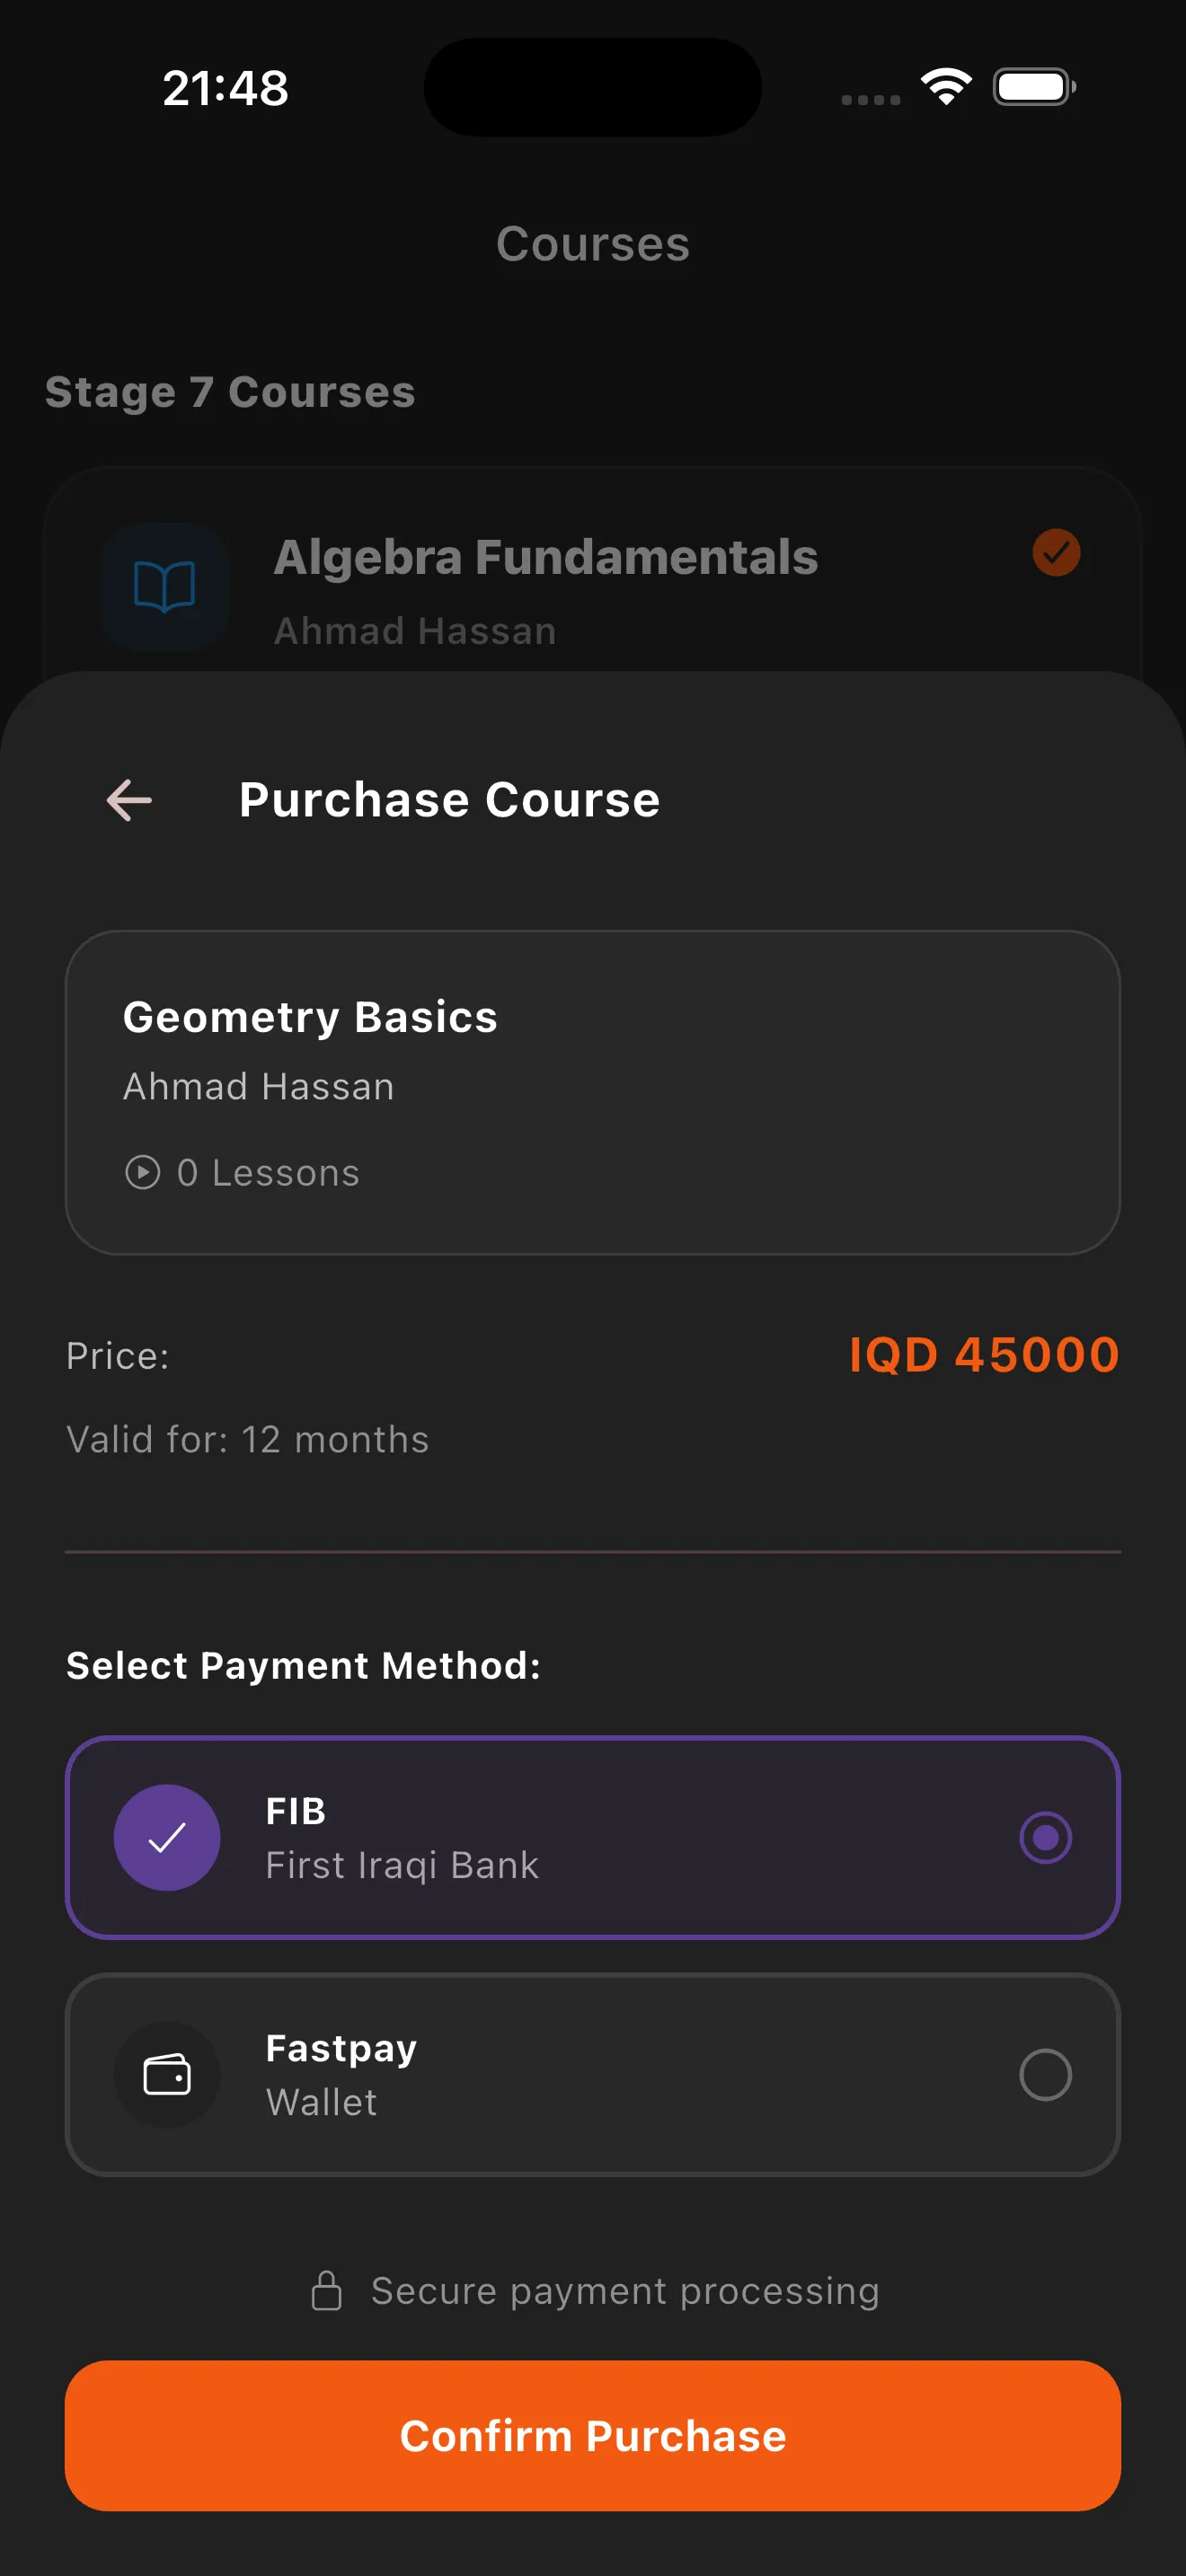Tap the Fastpay wallet icon

pyautogui.click(x=167, y=2074)
